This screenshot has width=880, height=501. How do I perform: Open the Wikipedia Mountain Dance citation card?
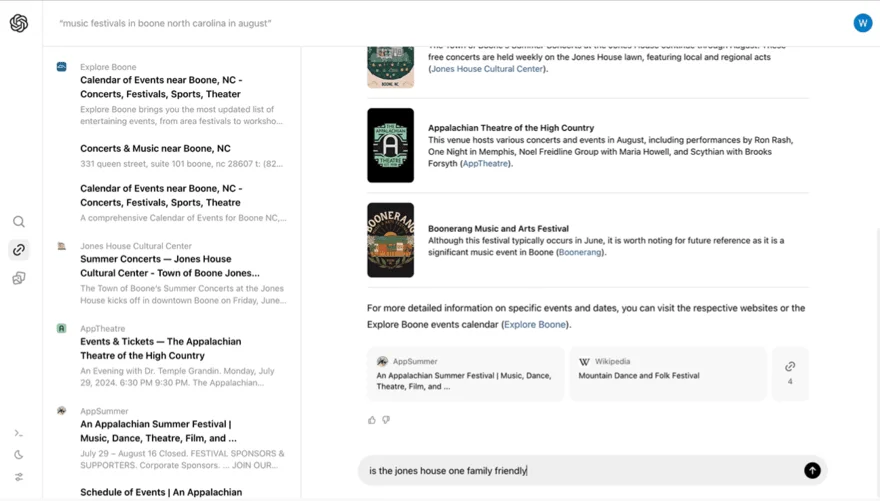coord(668,374)
